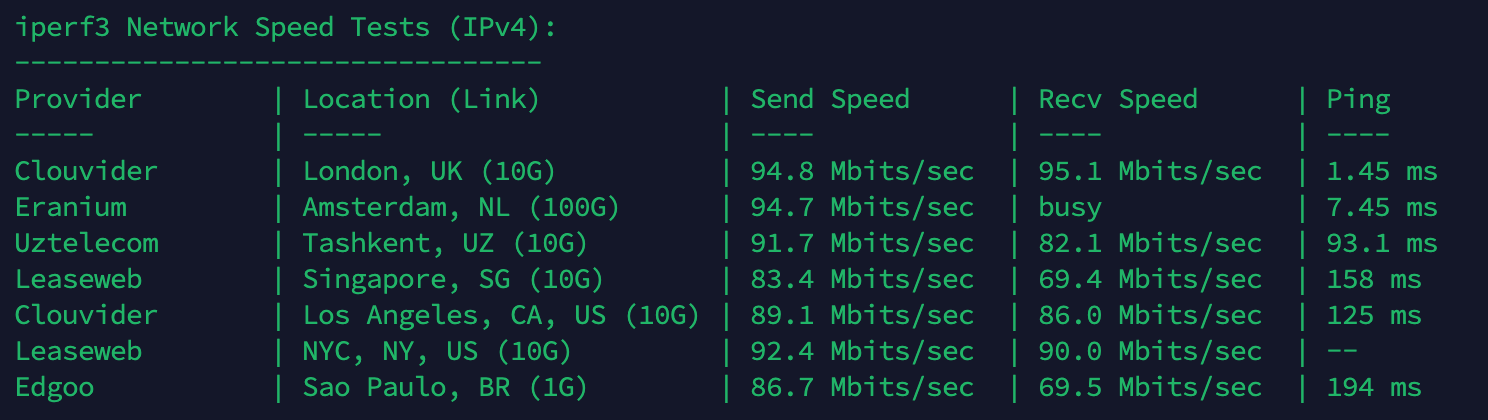Click 'Tashkent, UZ (10G)' location
Screen dimensions: 1488x420
tap(445, 243)
